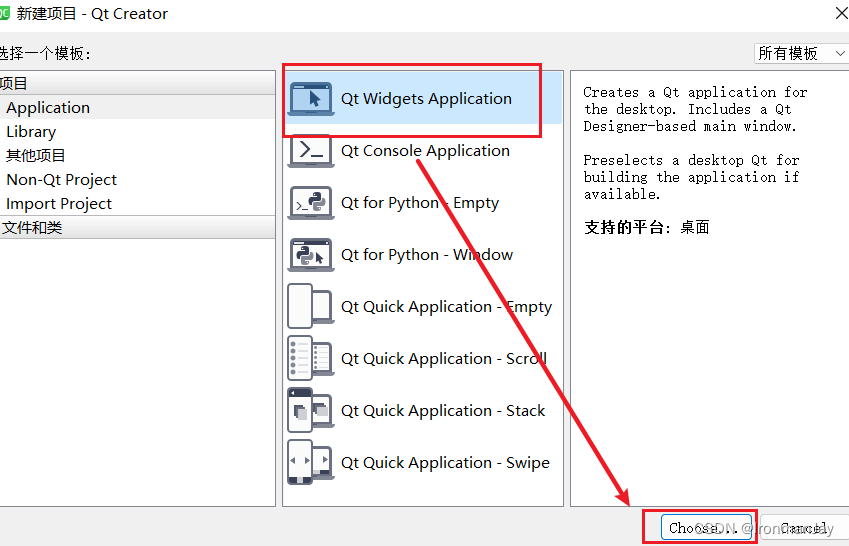Click the Cancel button
Screen dimensions: 849x546
point(805,527)
